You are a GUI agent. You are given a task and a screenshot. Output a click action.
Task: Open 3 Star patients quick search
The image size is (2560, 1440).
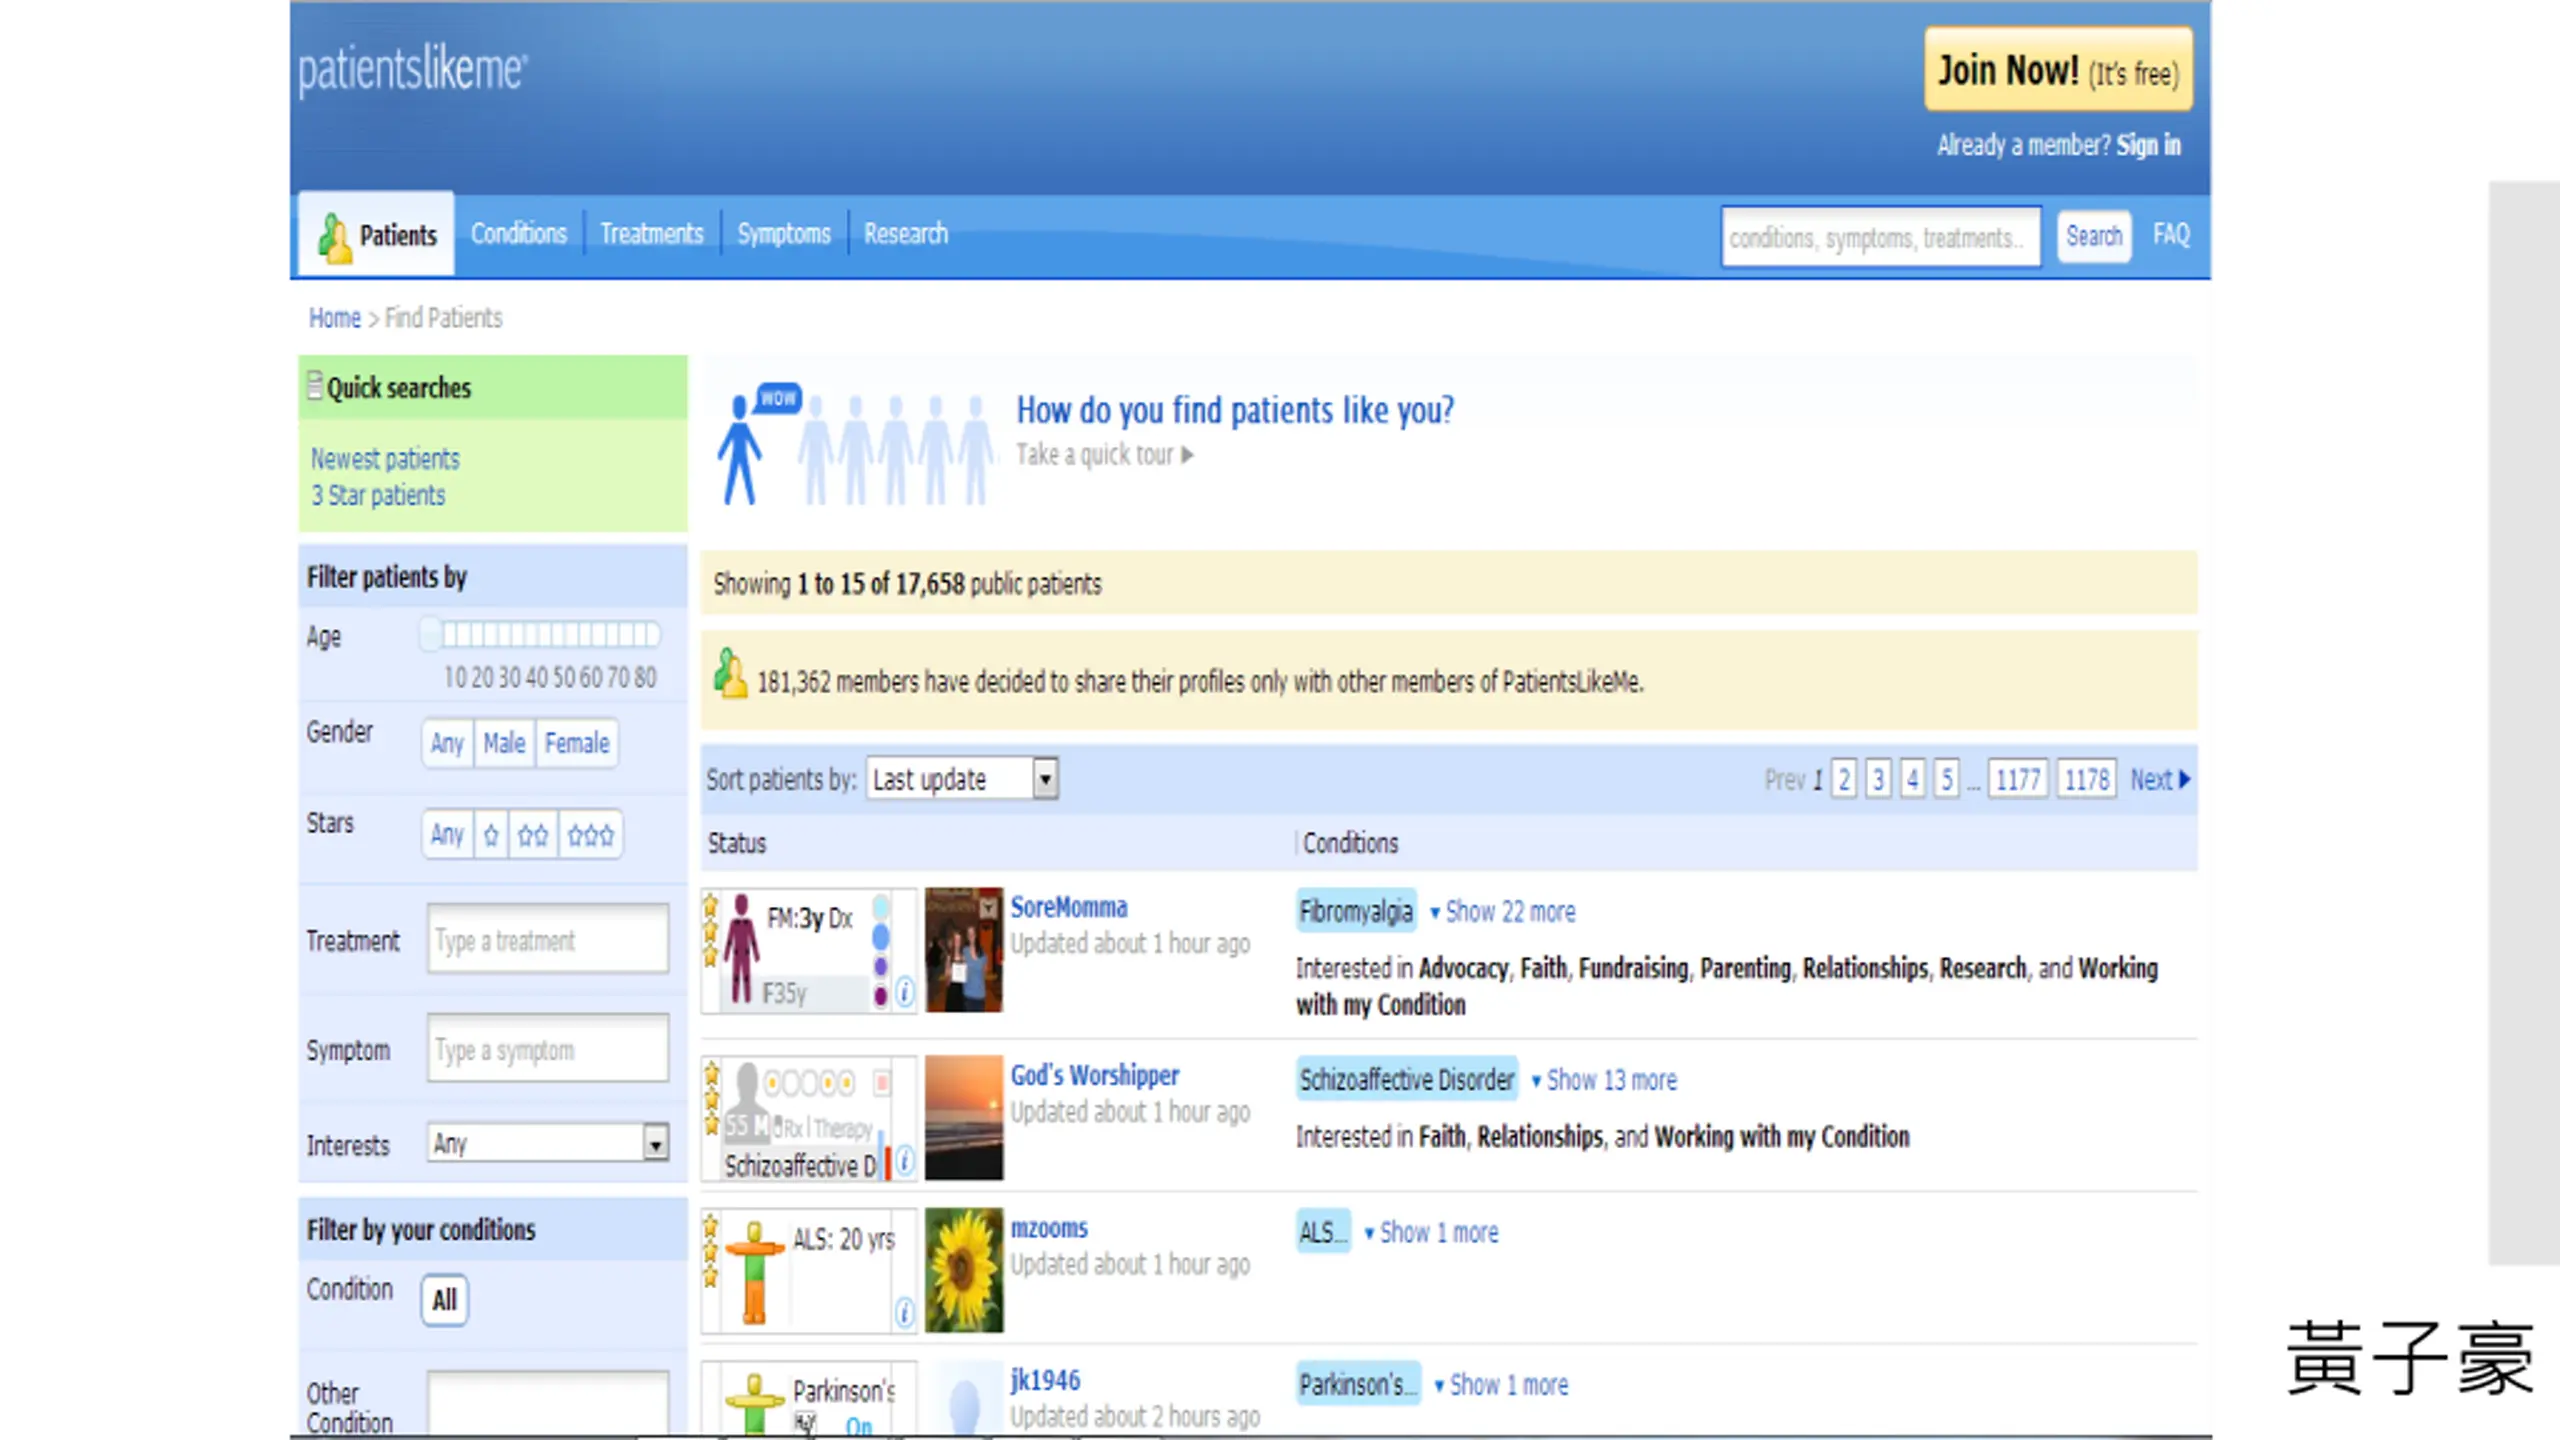[378, 496]
